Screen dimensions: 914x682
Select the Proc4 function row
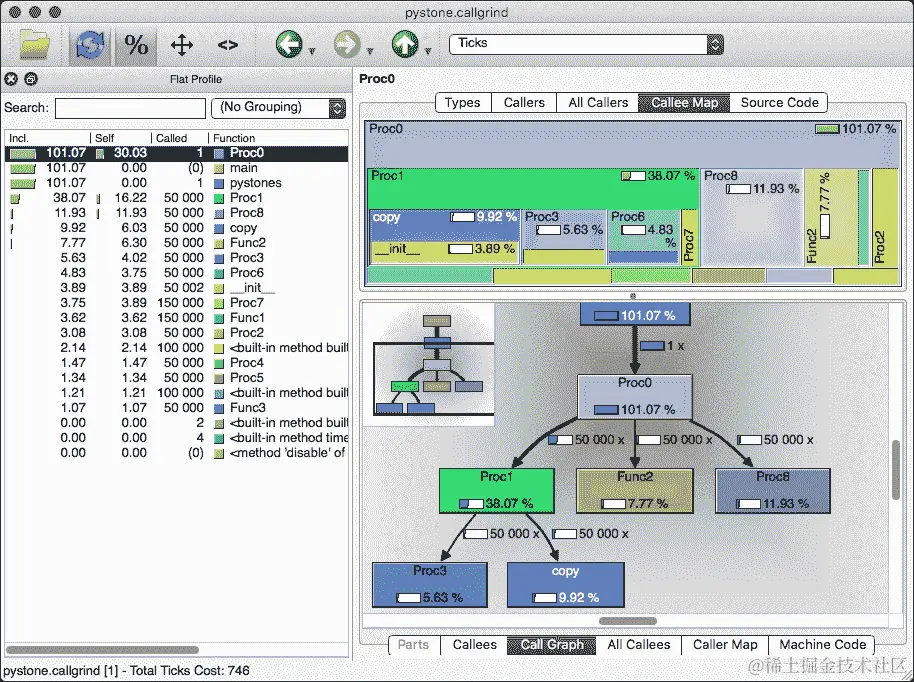[177, 363]
